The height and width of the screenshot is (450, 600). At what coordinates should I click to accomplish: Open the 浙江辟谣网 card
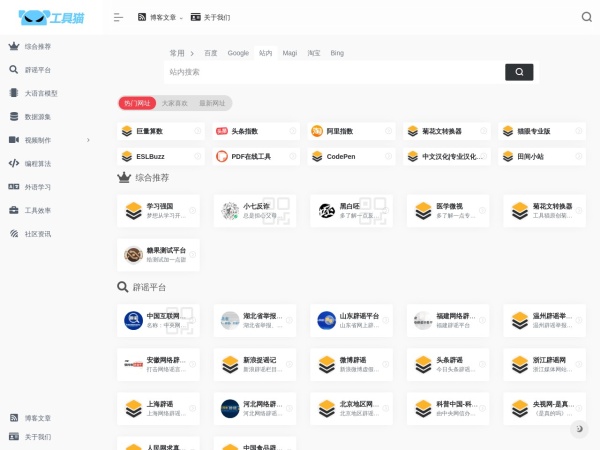click(x=545, y=365)
